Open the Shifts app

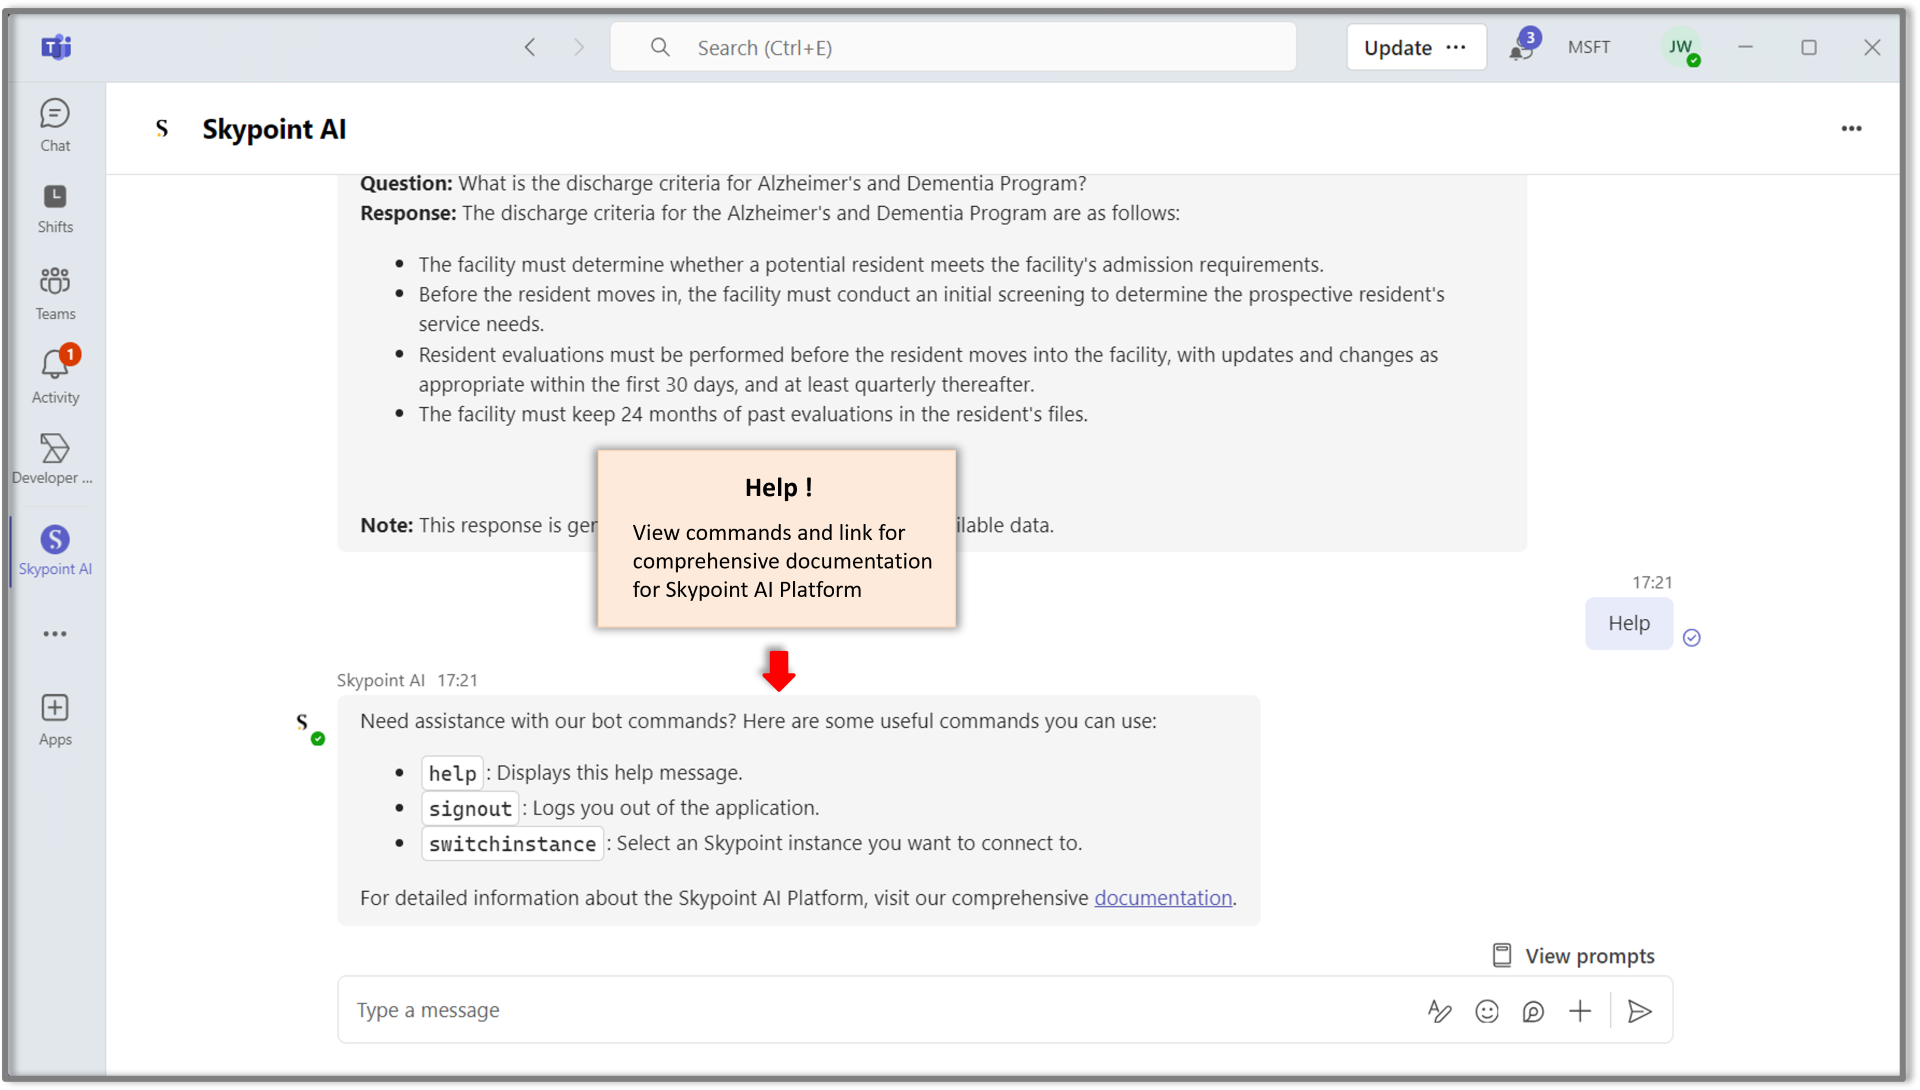(x=55, y=208)
